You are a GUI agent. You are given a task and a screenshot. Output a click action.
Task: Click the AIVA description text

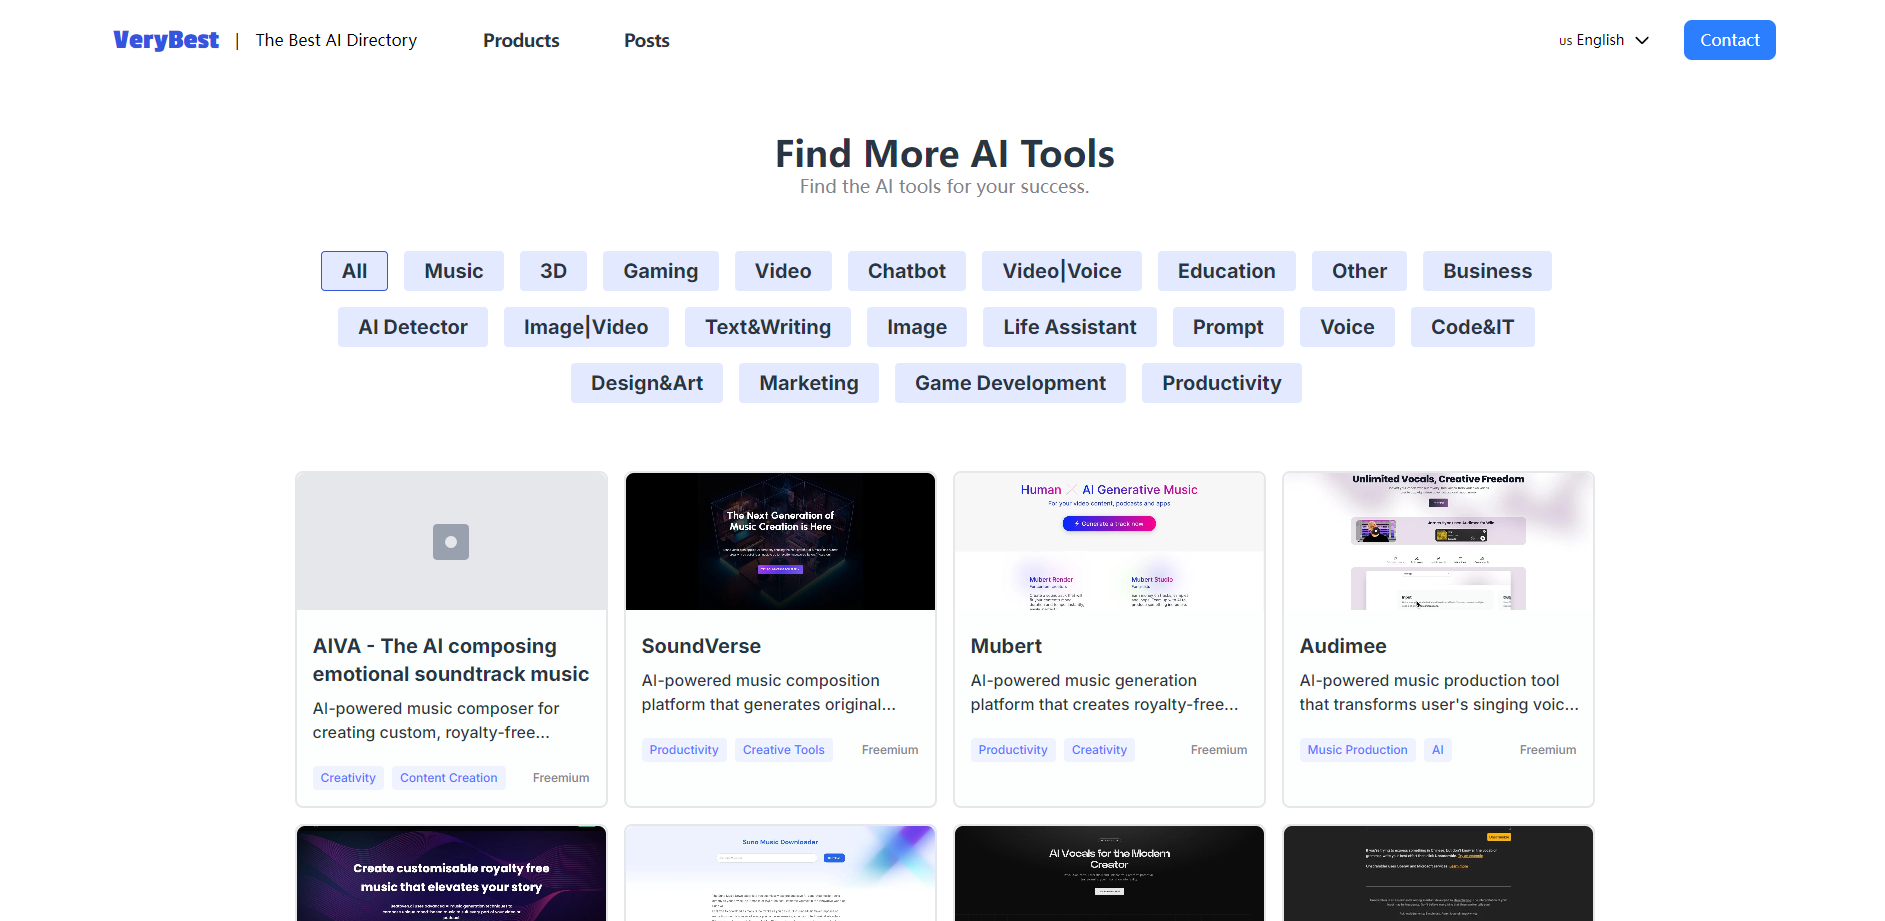pyautogui.click(x=436, y=720)
